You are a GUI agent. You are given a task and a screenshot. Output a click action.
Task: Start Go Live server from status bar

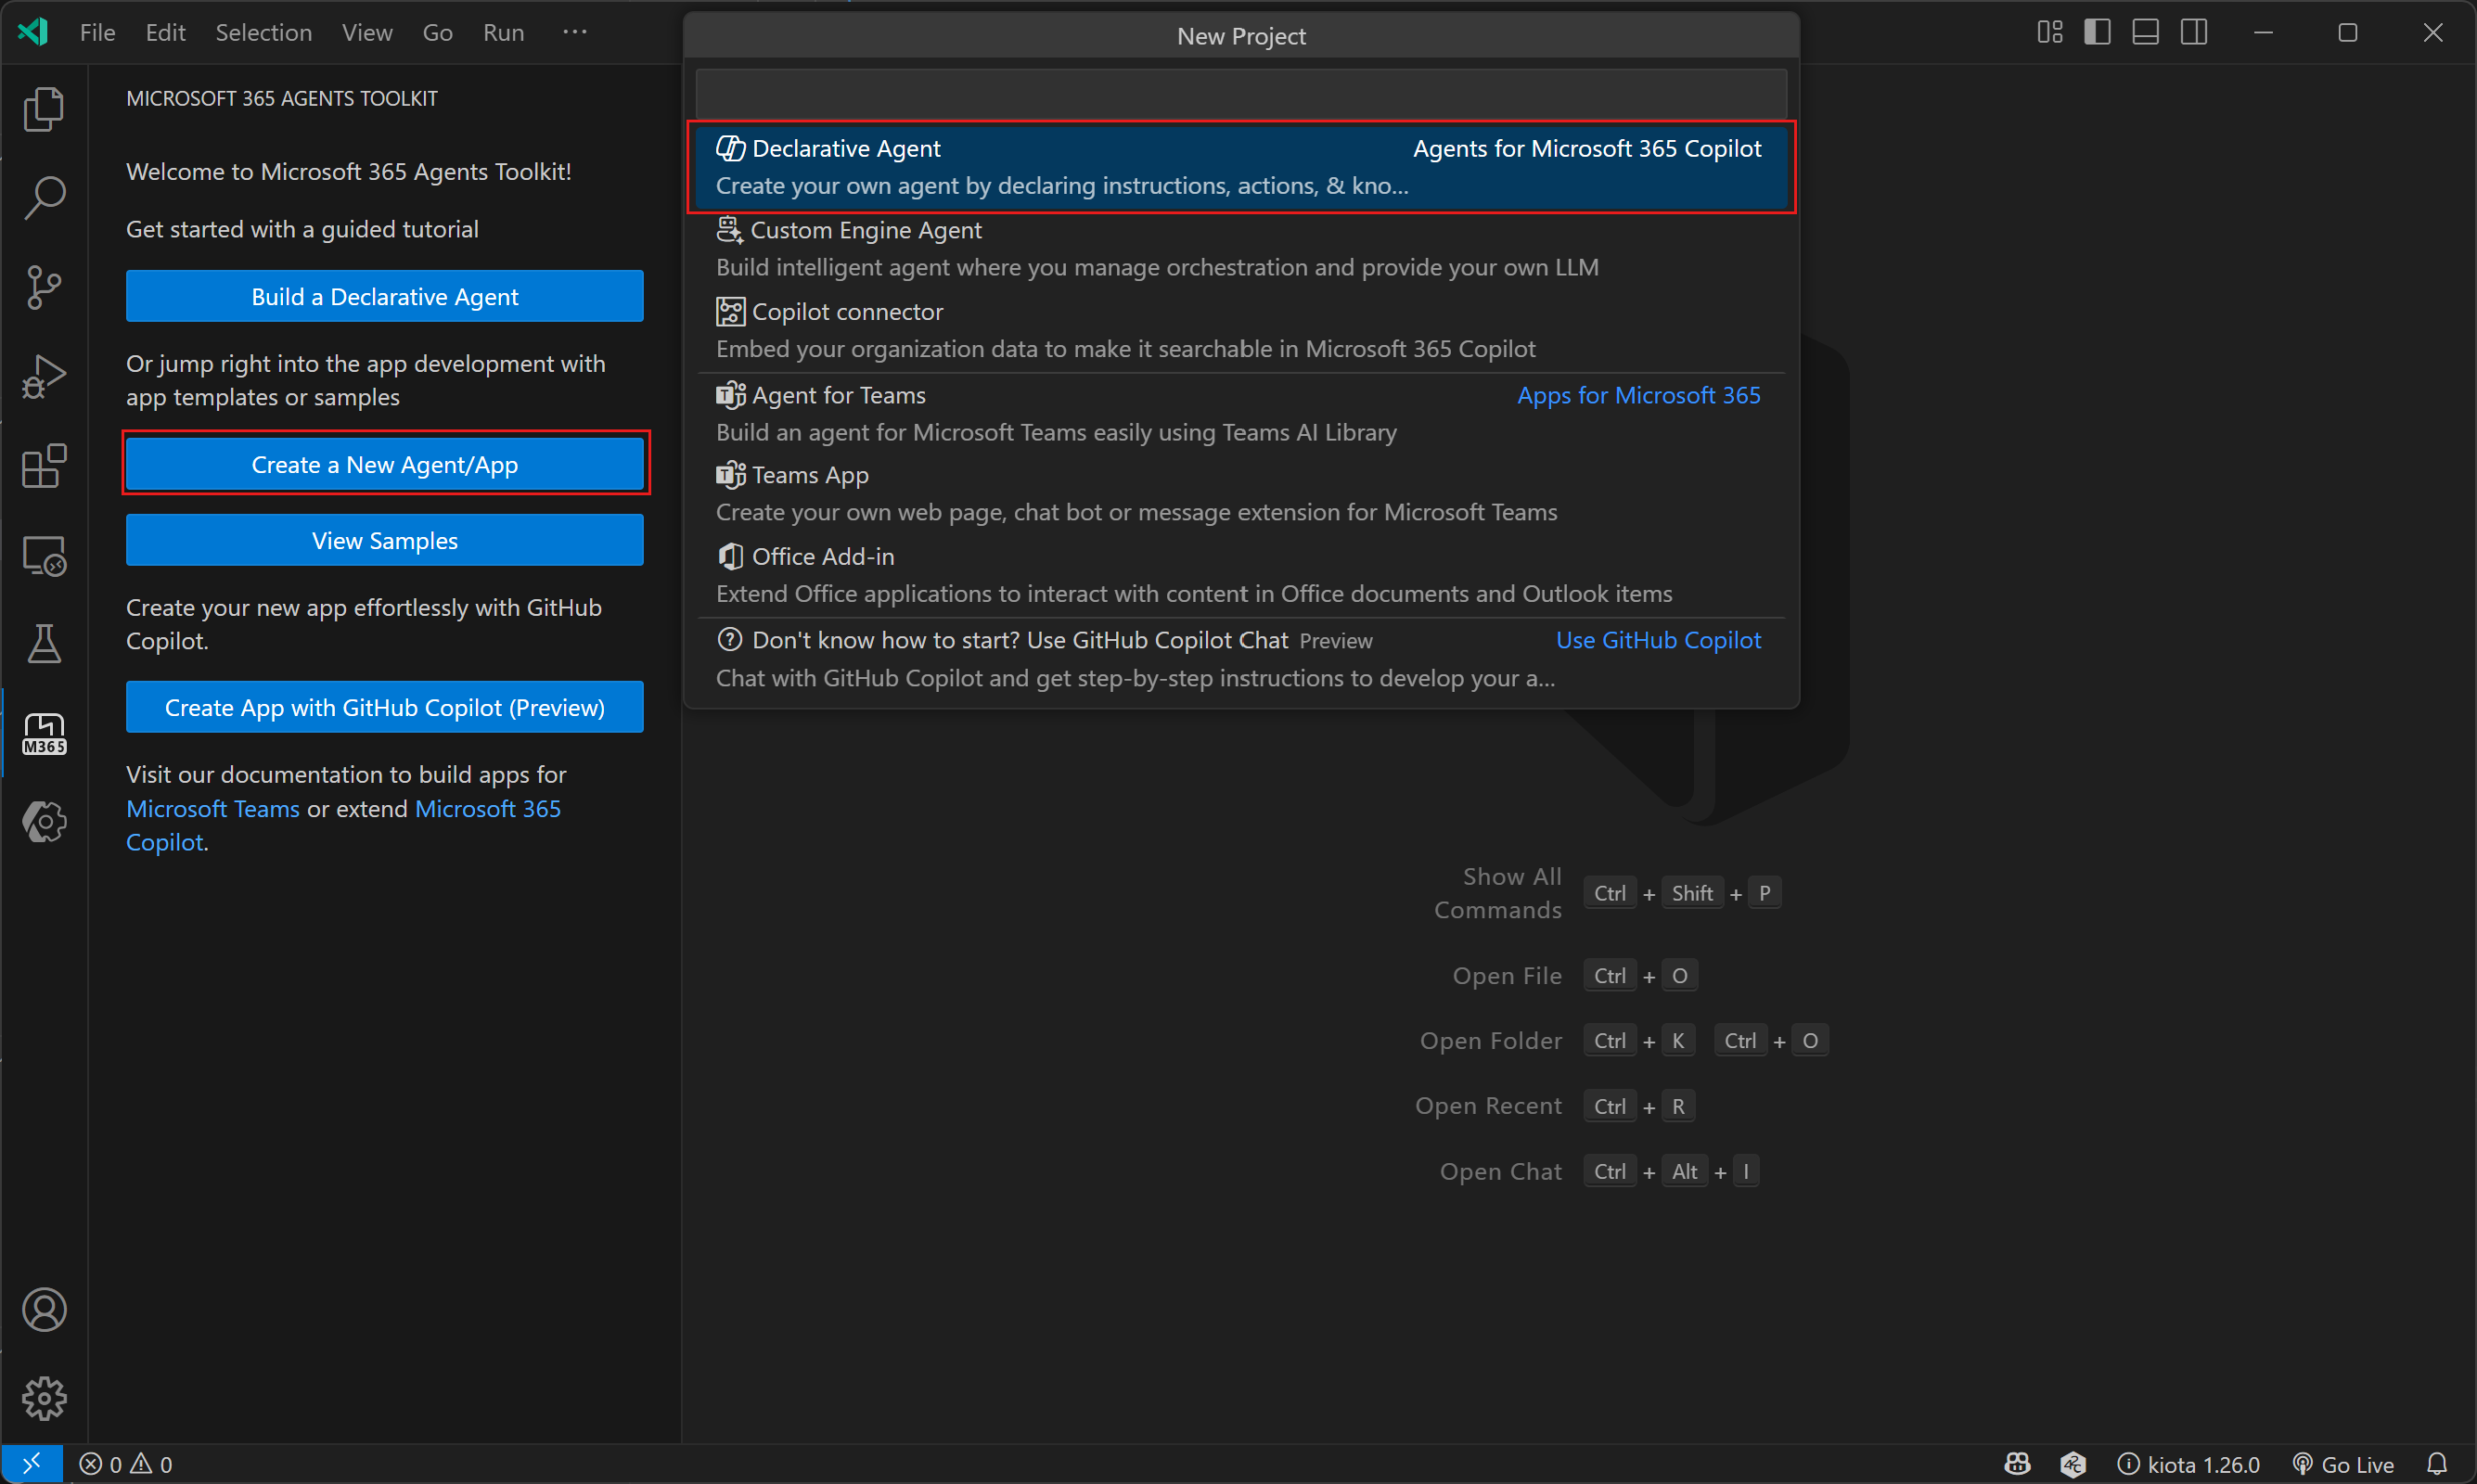(x=2343, y=1464)
